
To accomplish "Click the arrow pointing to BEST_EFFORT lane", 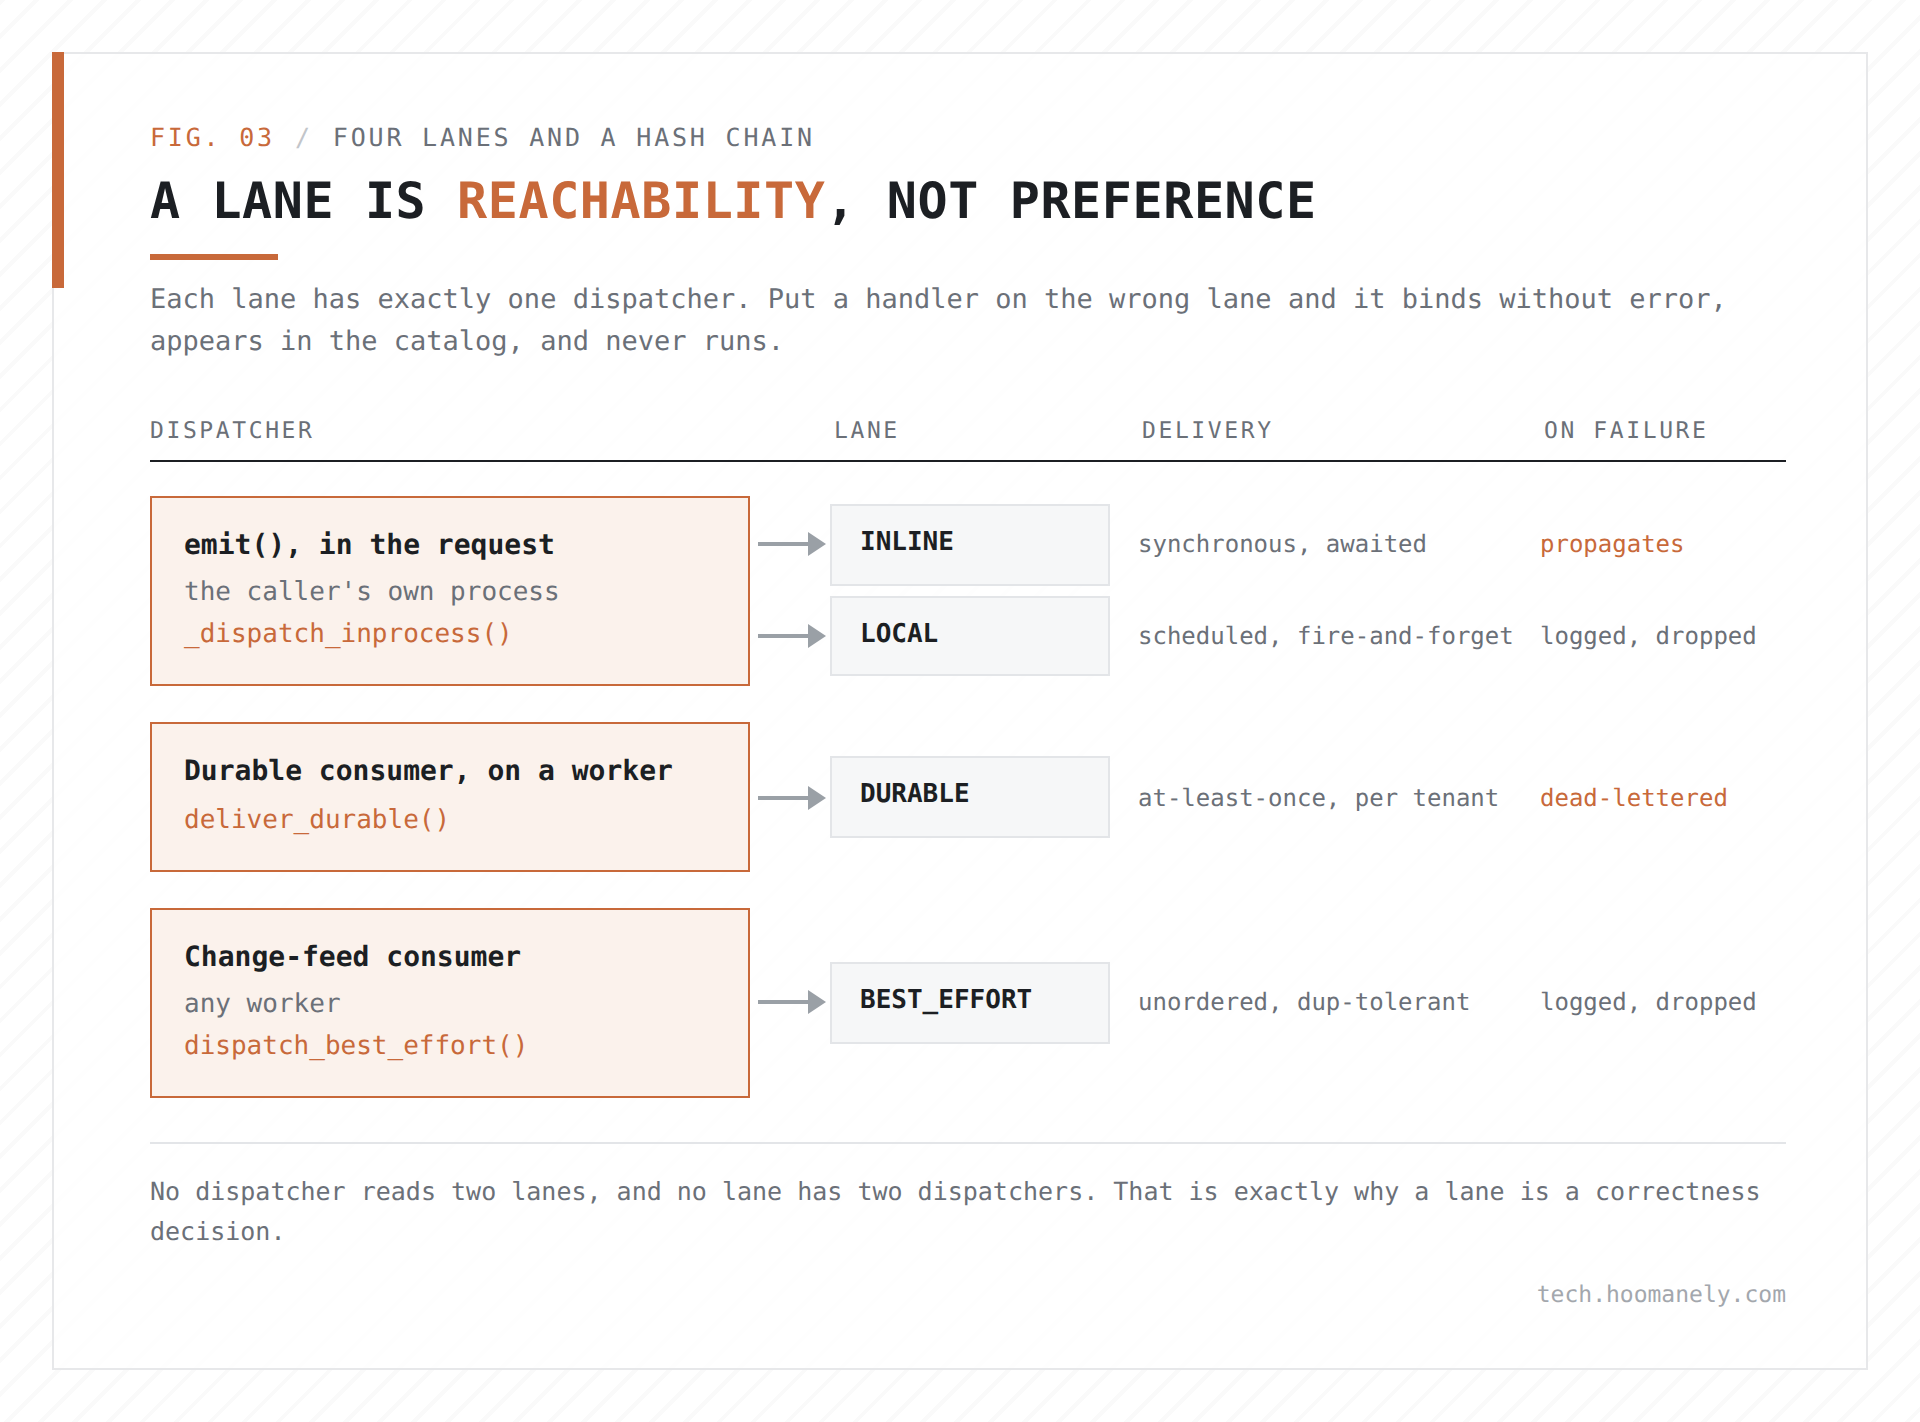I will coord(791,1002).
